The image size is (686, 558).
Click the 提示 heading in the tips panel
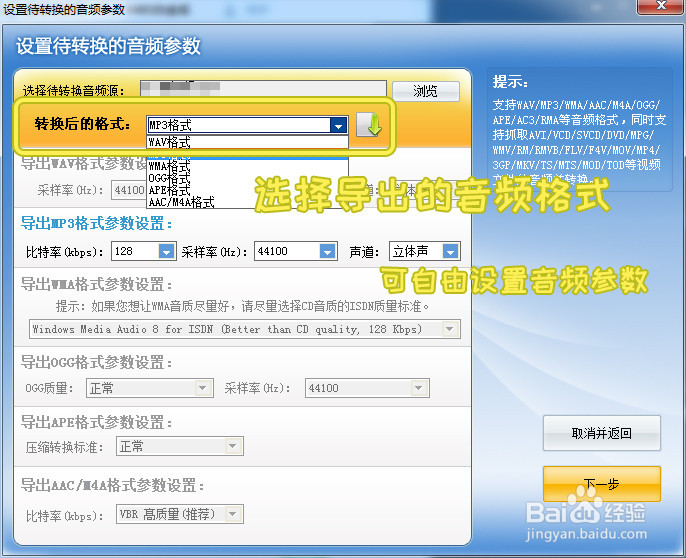510,81
